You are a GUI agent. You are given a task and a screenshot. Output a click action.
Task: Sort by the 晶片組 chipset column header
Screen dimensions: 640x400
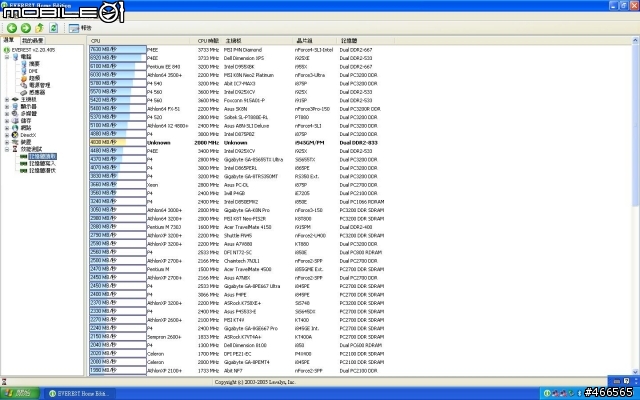click(315, 41)
